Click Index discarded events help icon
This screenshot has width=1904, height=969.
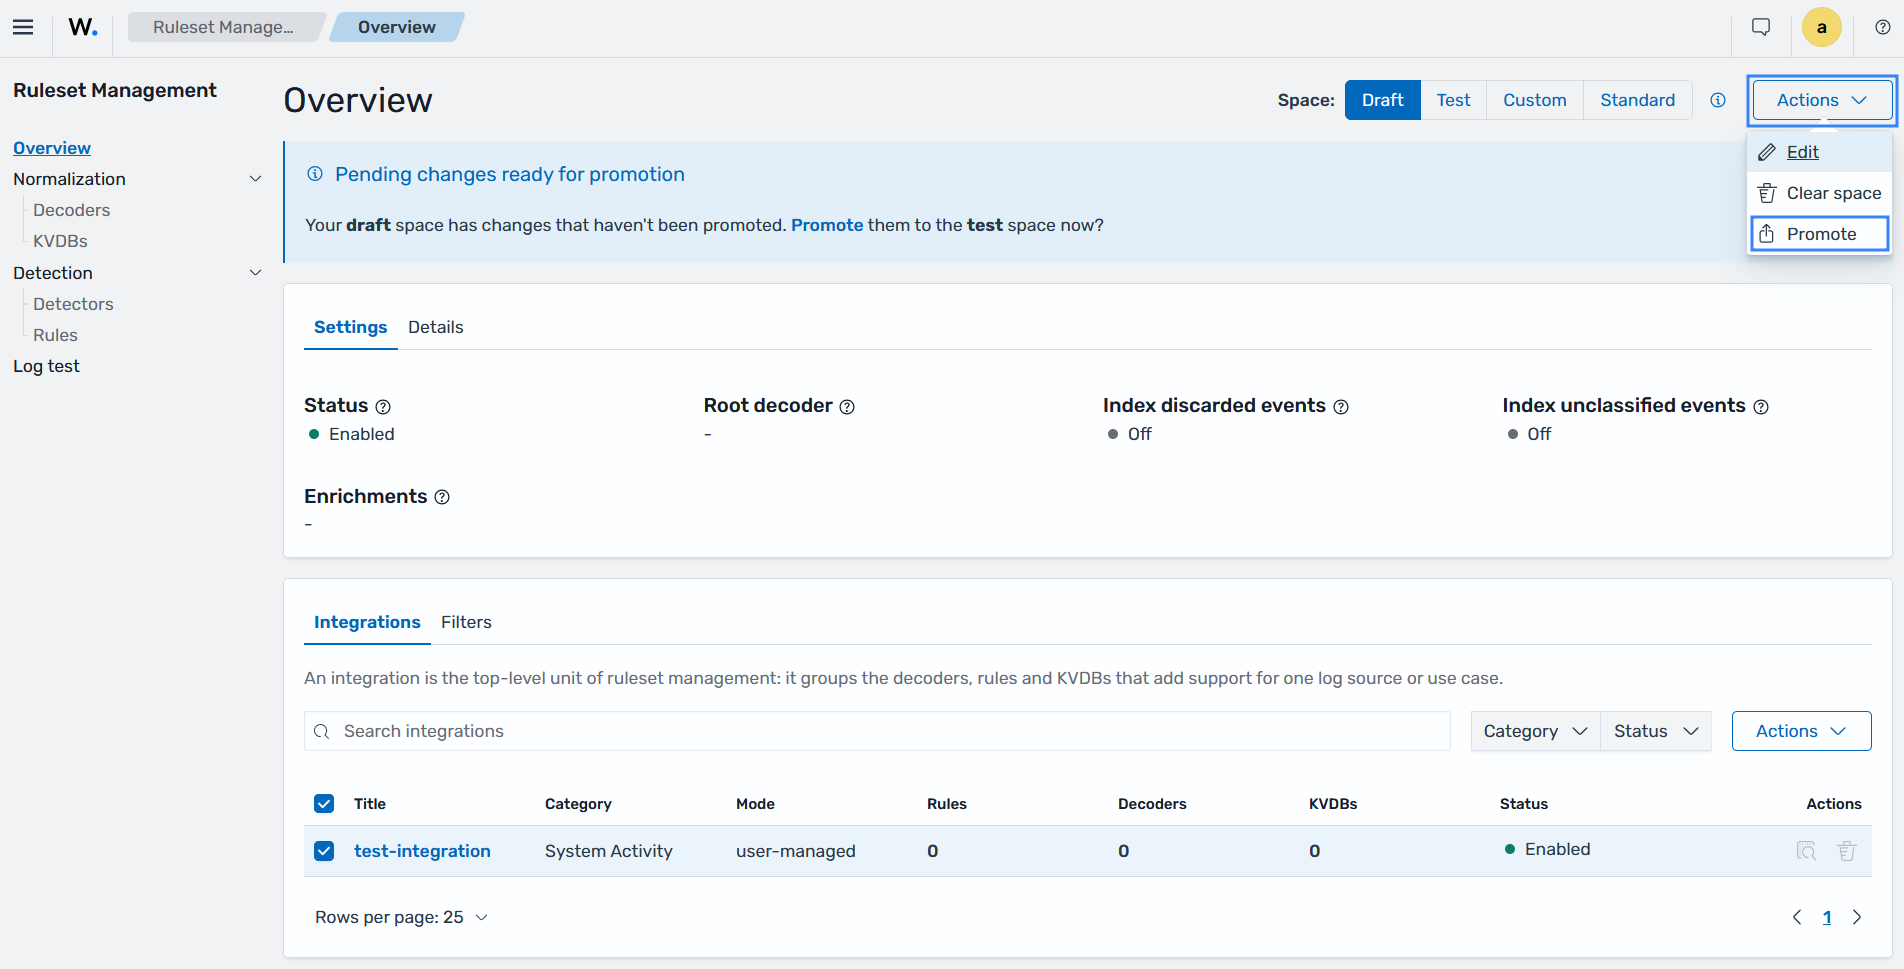(1341, 407)
